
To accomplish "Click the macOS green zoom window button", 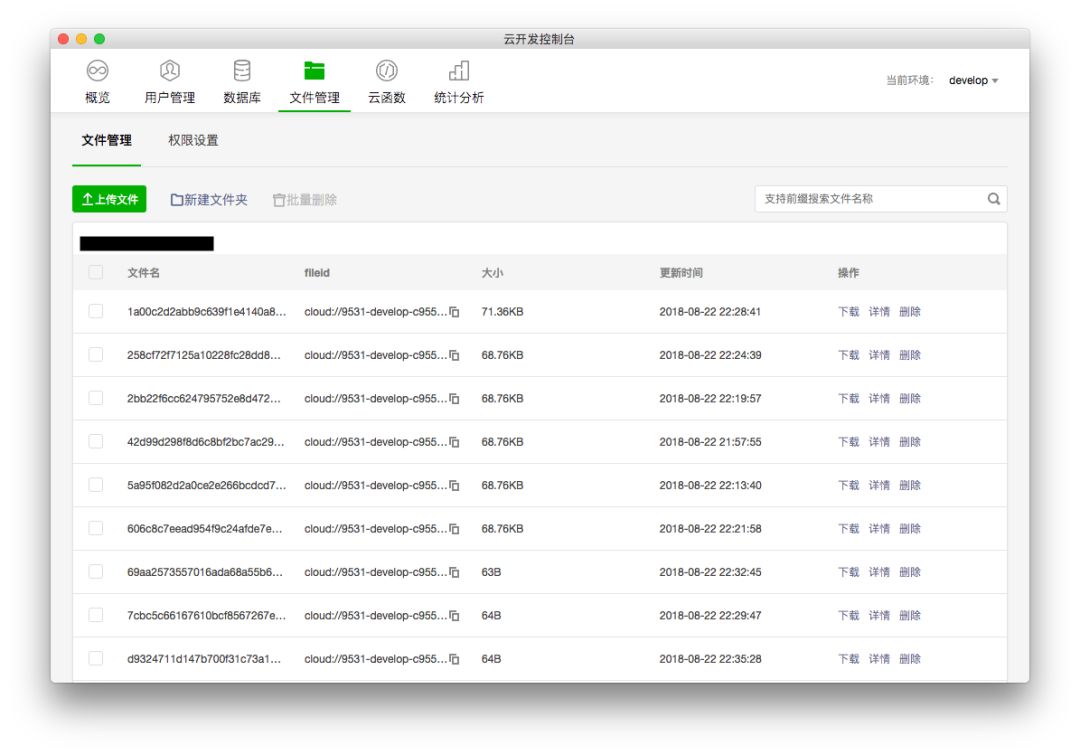I will [x=99, y=39].
